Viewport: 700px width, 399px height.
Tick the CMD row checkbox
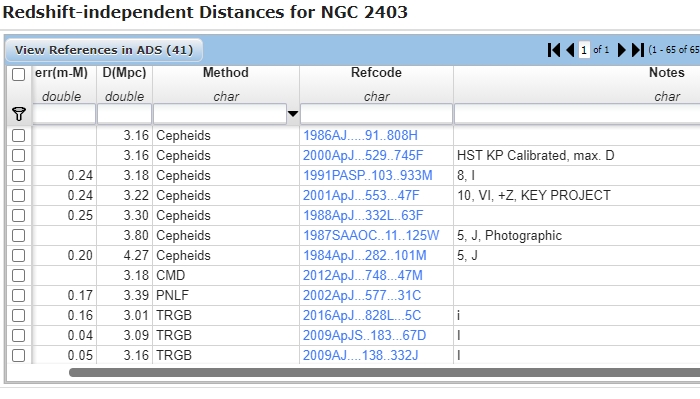click(x=18, y=275)
